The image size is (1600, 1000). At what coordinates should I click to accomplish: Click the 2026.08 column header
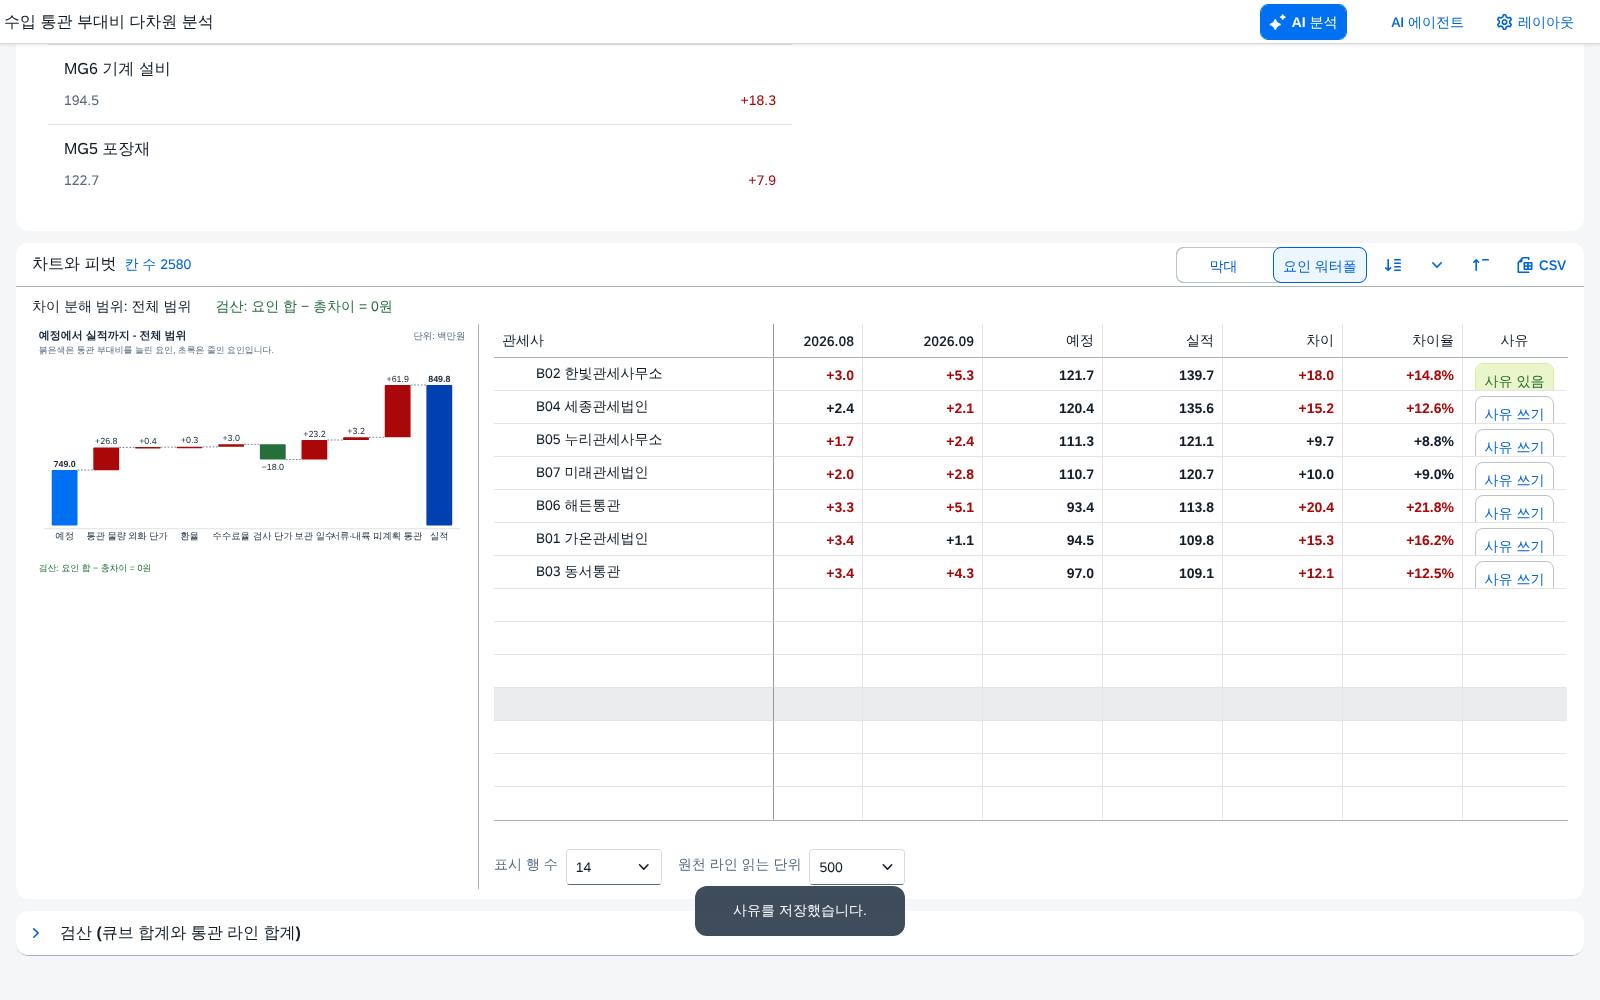pyautogui.click(x=818, y=341)
